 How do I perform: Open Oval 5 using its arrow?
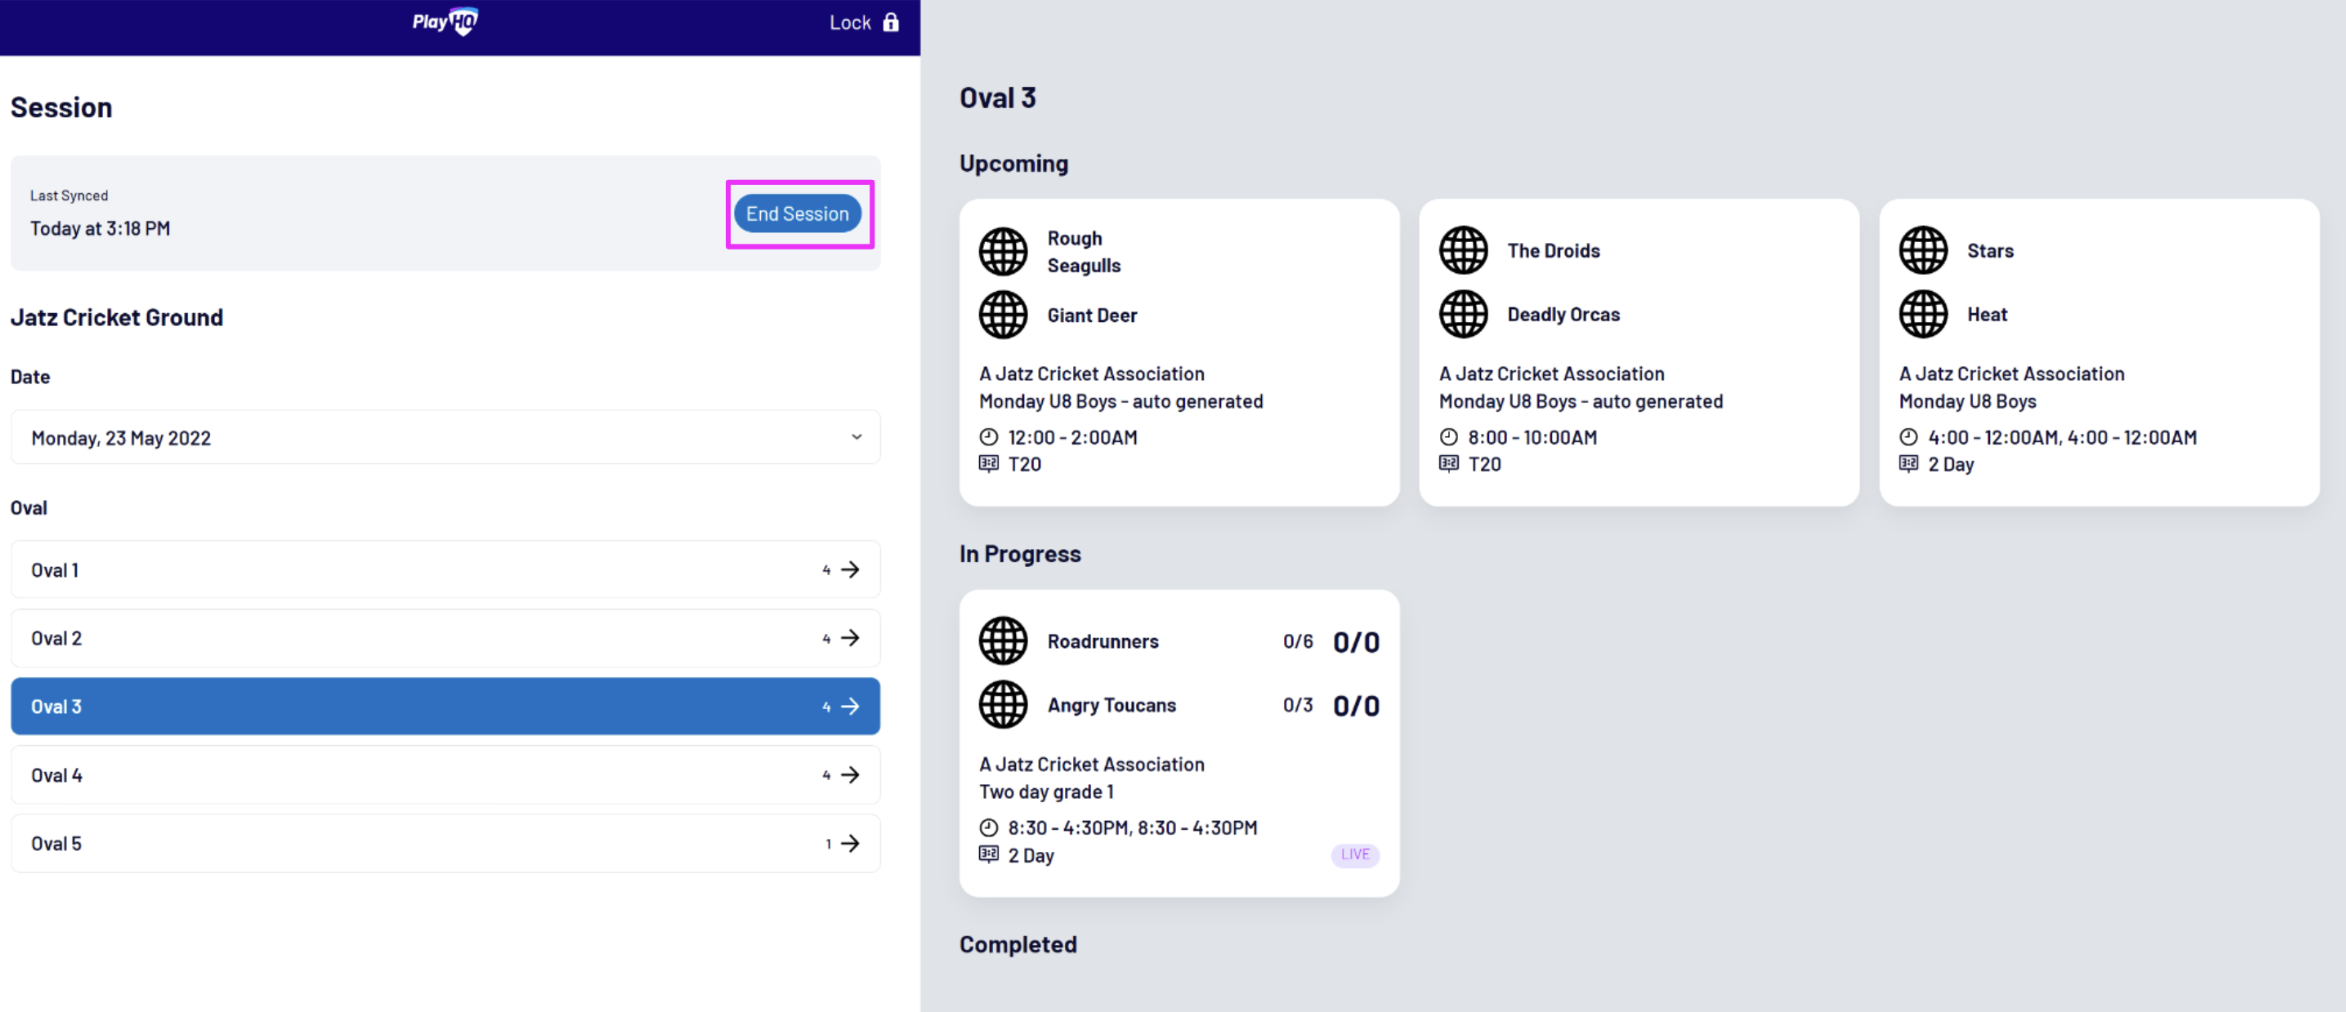(850, 843)
